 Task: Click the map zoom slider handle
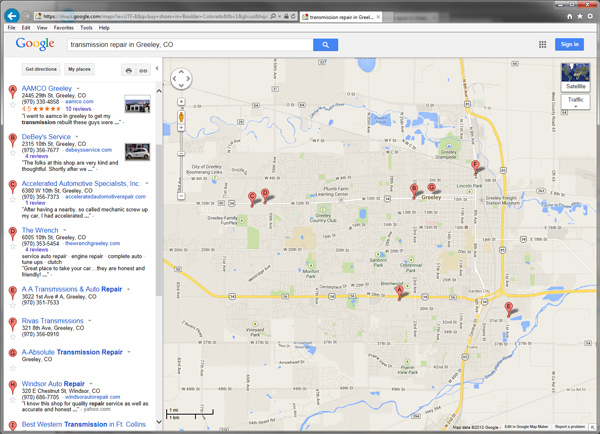(x=181, y=153)
